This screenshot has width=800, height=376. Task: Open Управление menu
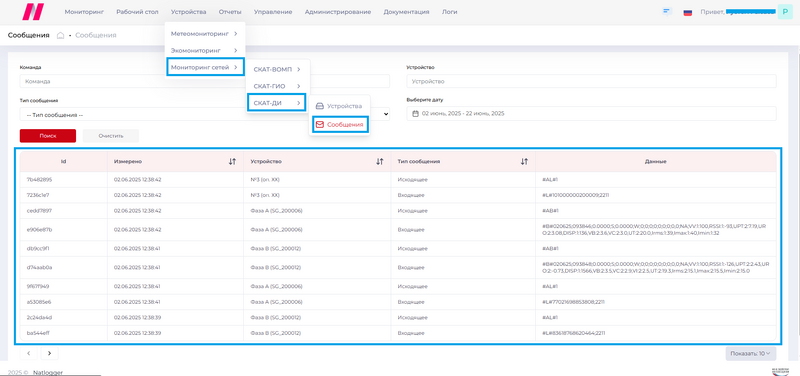273,12
